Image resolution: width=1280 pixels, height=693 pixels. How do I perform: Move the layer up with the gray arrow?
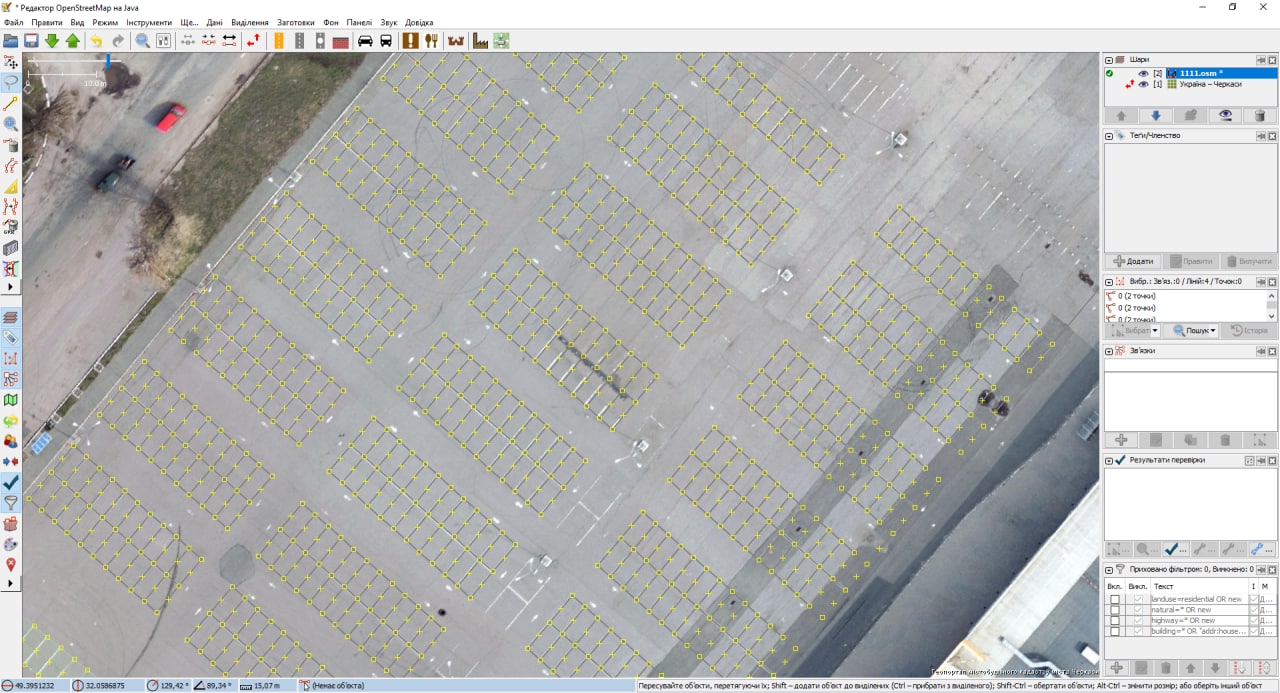click(x=1121, y=116)
